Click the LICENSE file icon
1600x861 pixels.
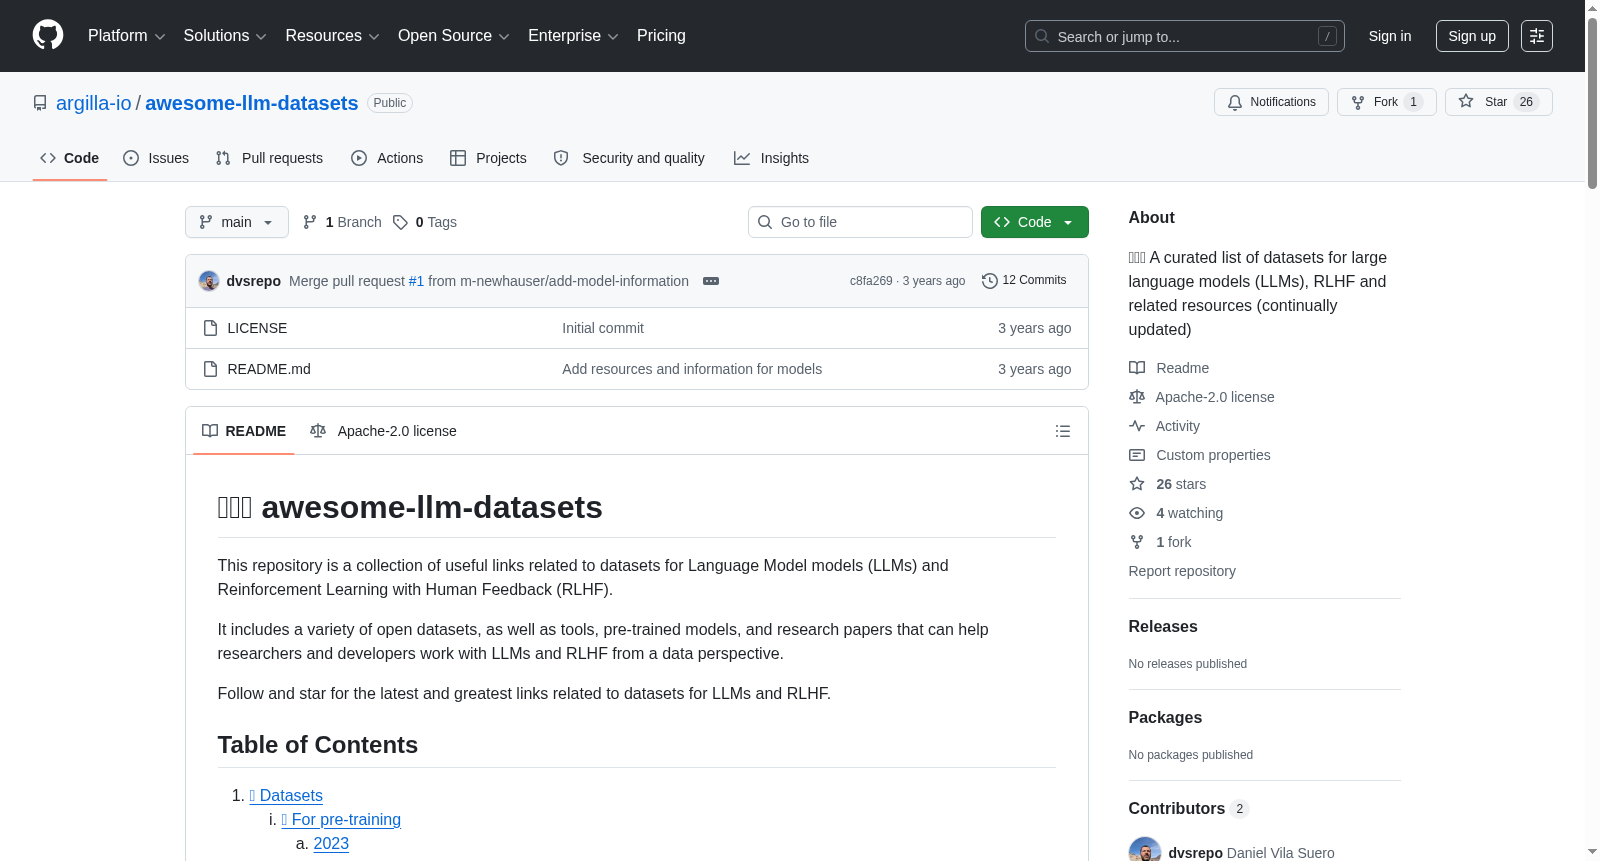pyautogui.click(x=210, y=328)
